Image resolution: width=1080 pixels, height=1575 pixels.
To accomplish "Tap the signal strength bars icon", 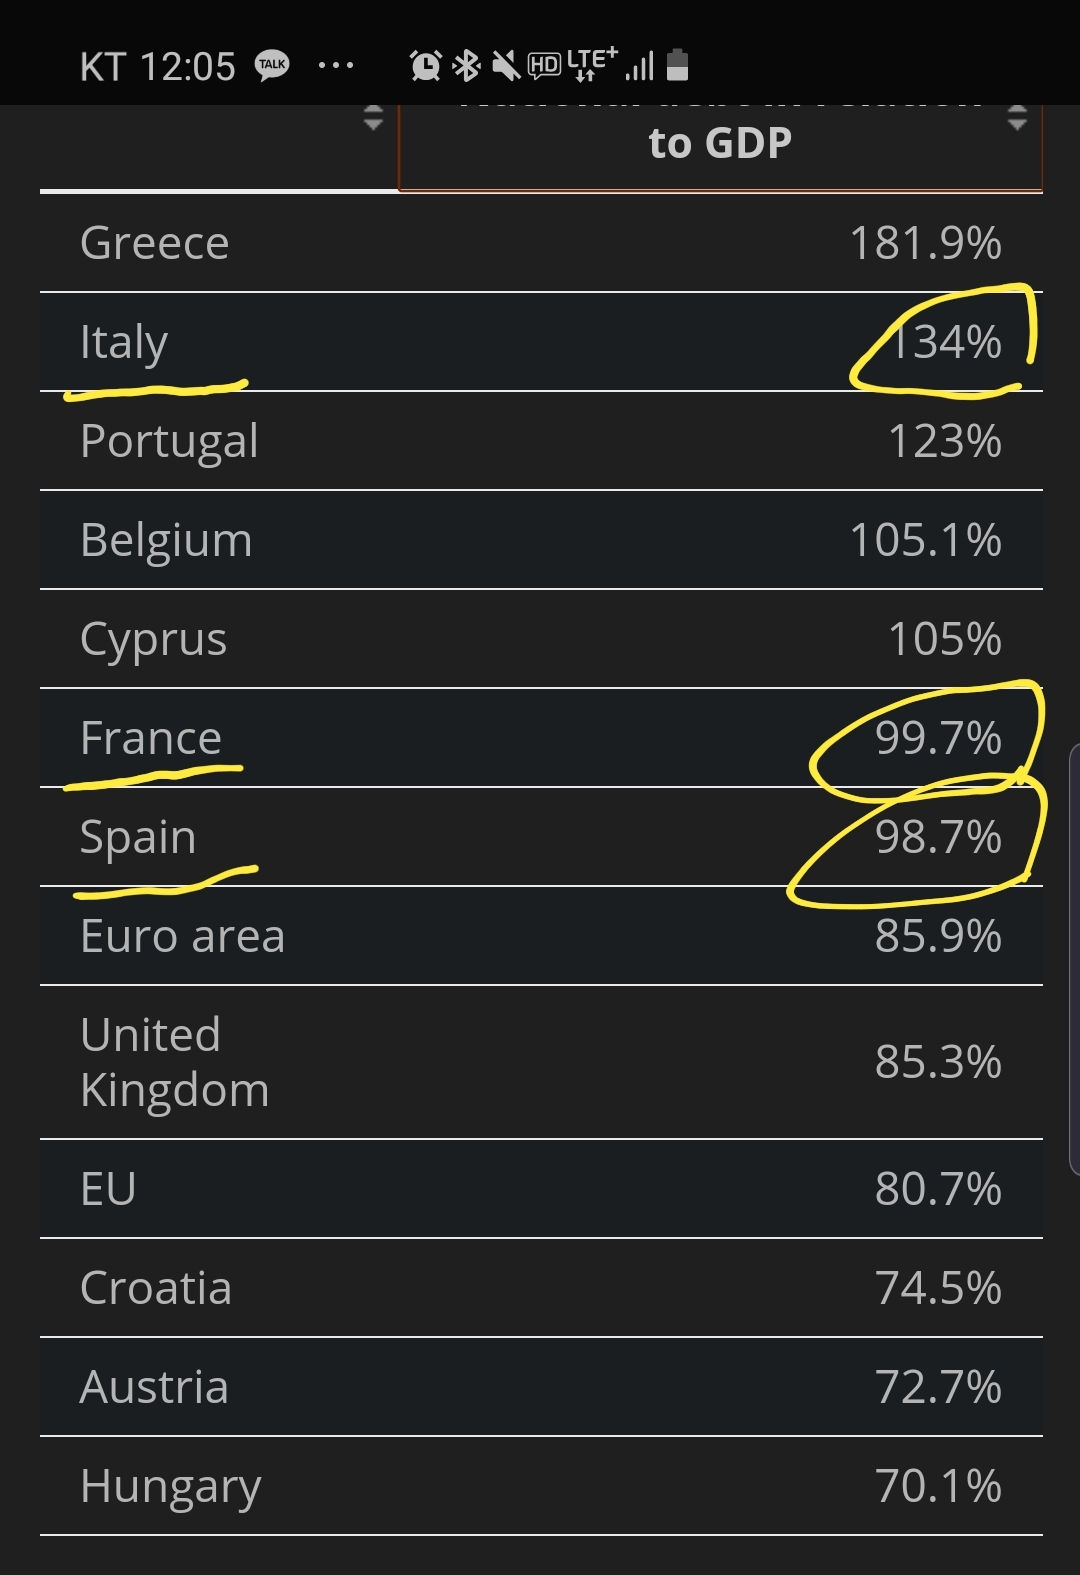I will (640, 66).
